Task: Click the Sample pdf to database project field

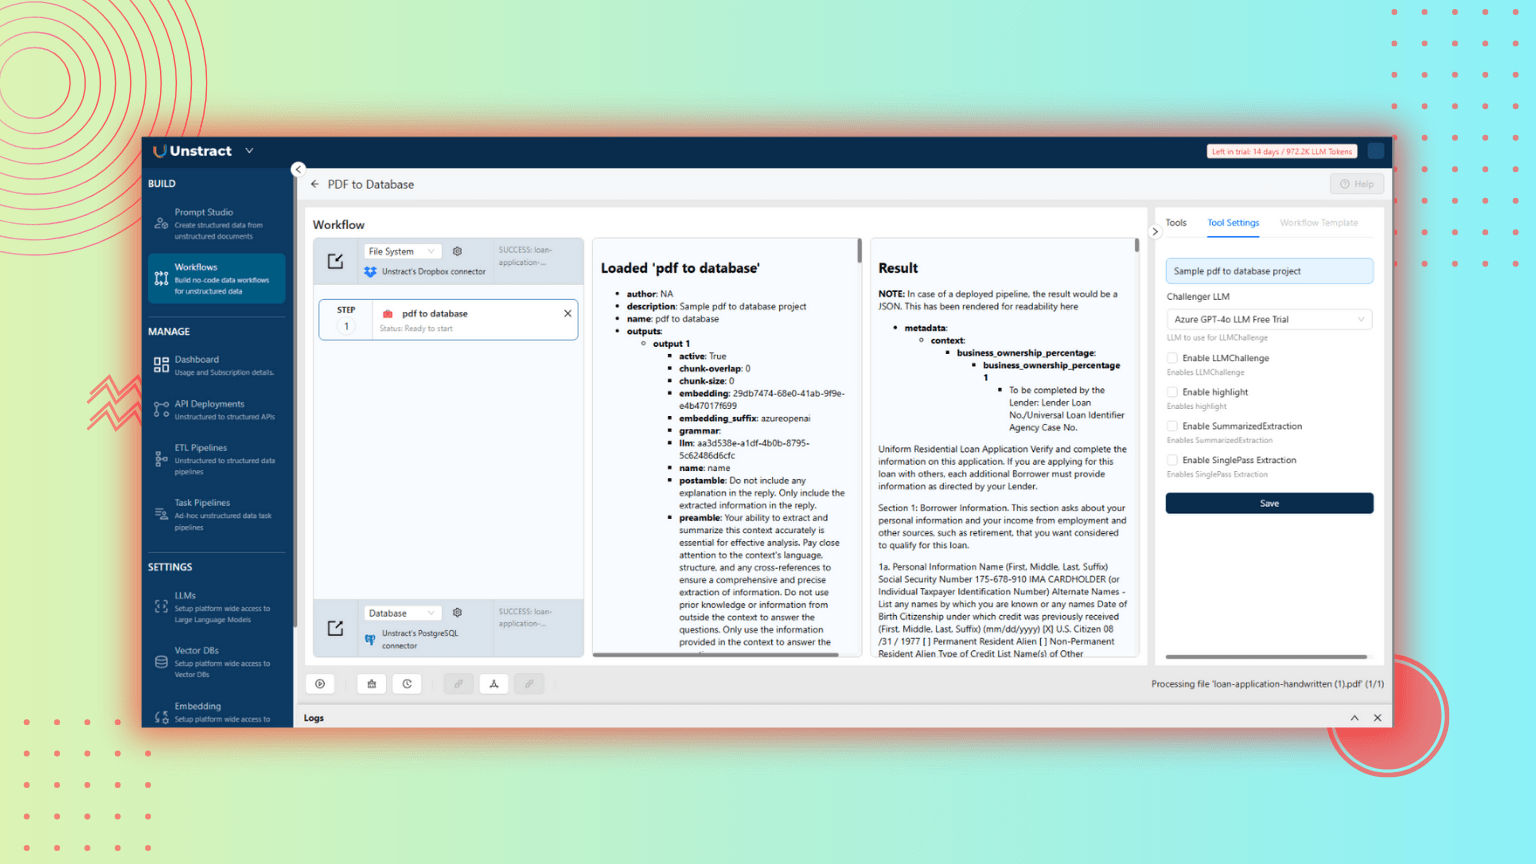Action: coord(1268,271)
